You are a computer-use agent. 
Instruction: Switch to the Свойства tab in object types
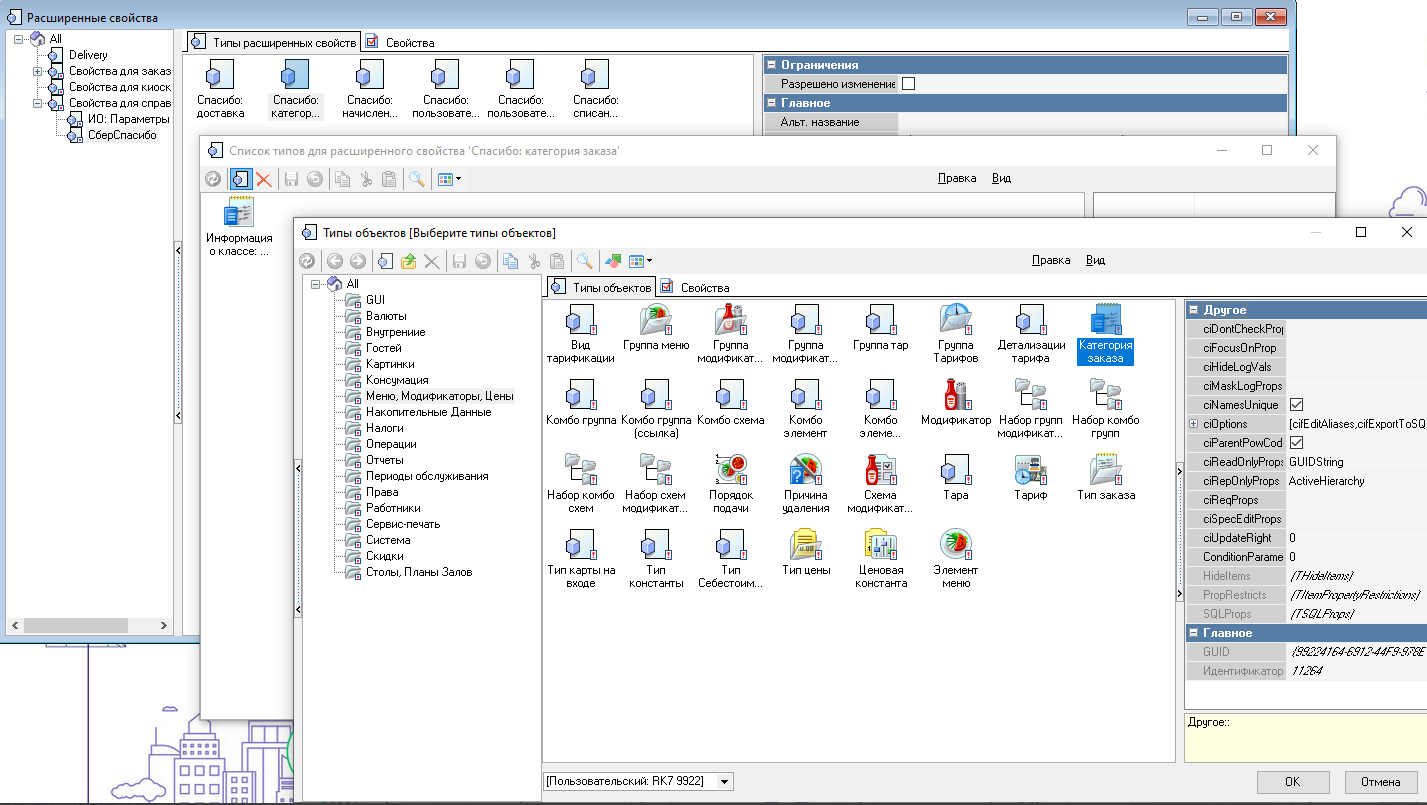tap(705, 287)
